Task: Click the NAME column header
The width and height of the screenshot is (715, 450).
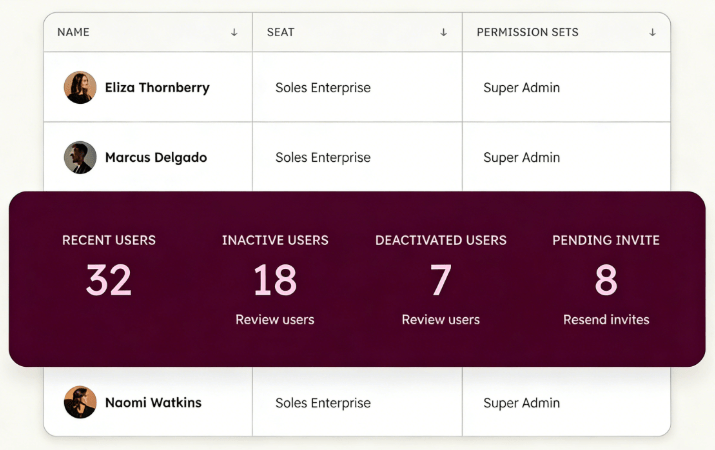Action: point(74,32)
